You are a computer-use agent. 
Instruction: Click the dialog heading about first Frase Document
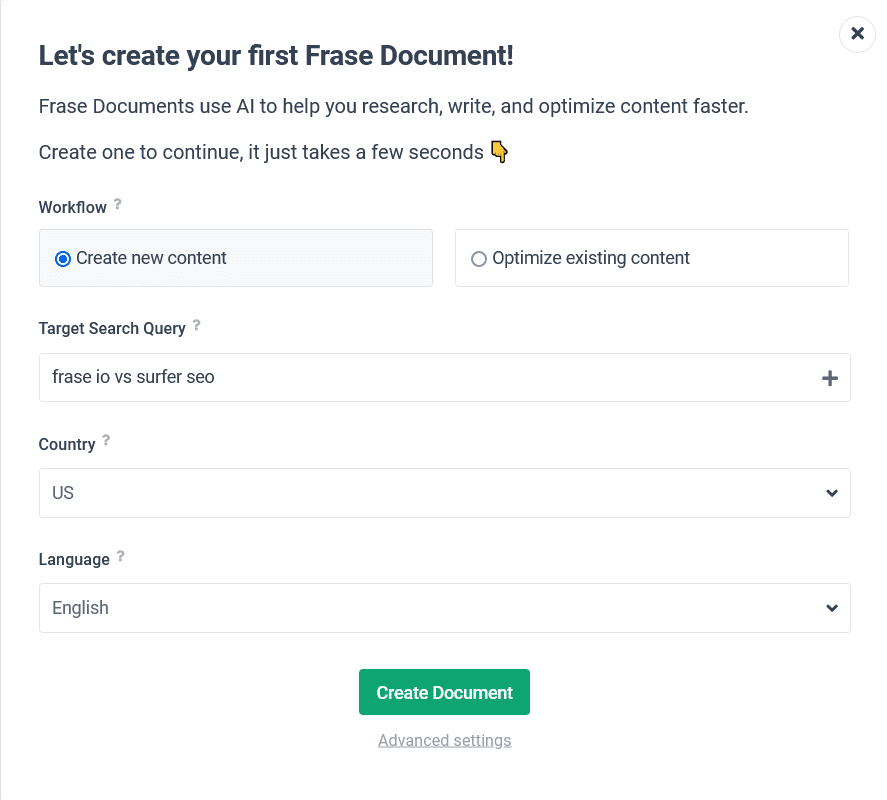(276, 56)
